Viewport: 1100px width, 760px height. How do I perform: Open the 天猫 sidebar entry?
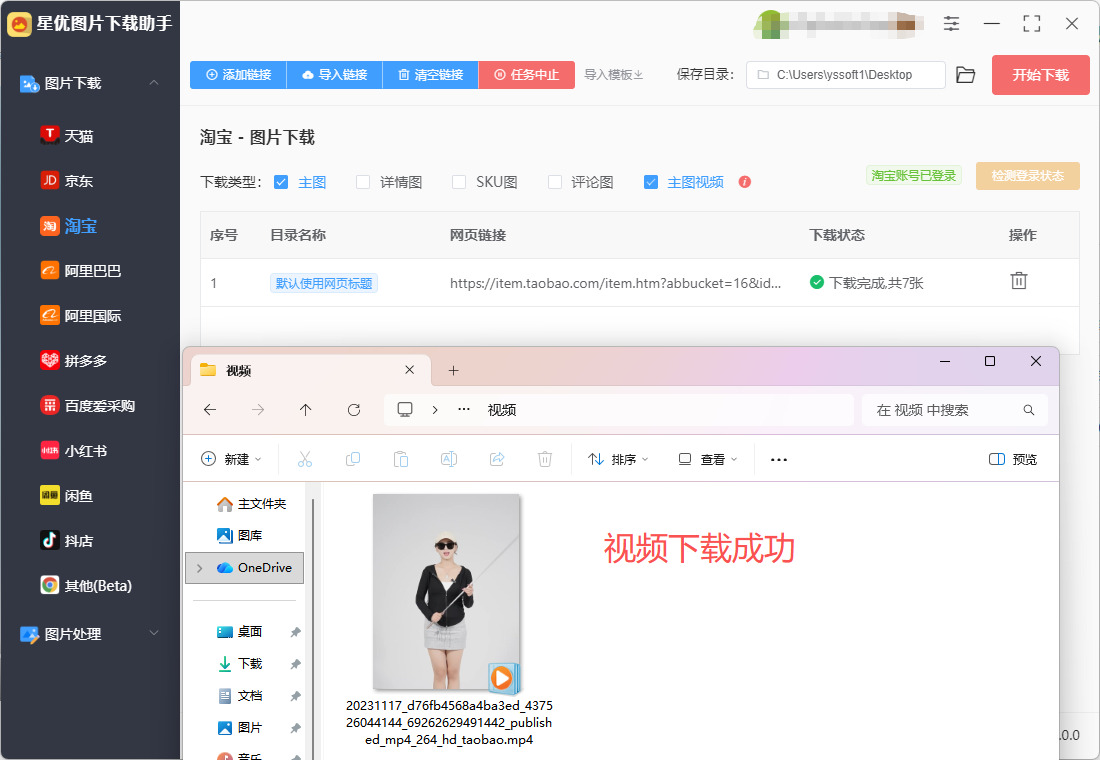[67, 135]
